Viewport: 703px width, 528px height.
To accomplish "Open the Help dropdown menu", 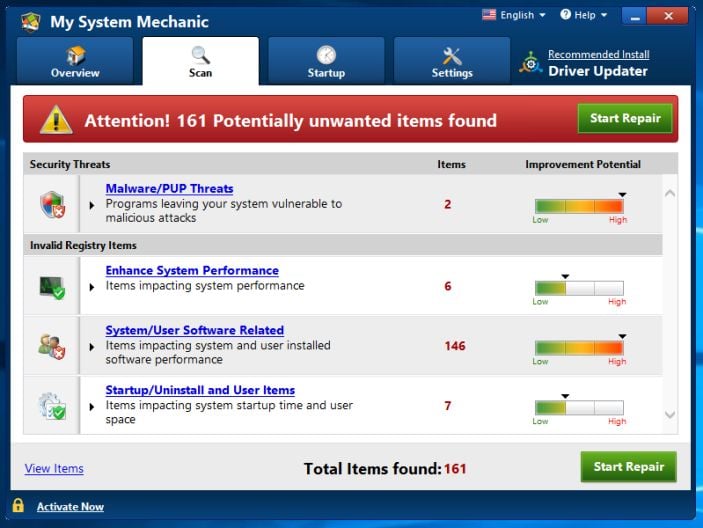I will [584, 15].
